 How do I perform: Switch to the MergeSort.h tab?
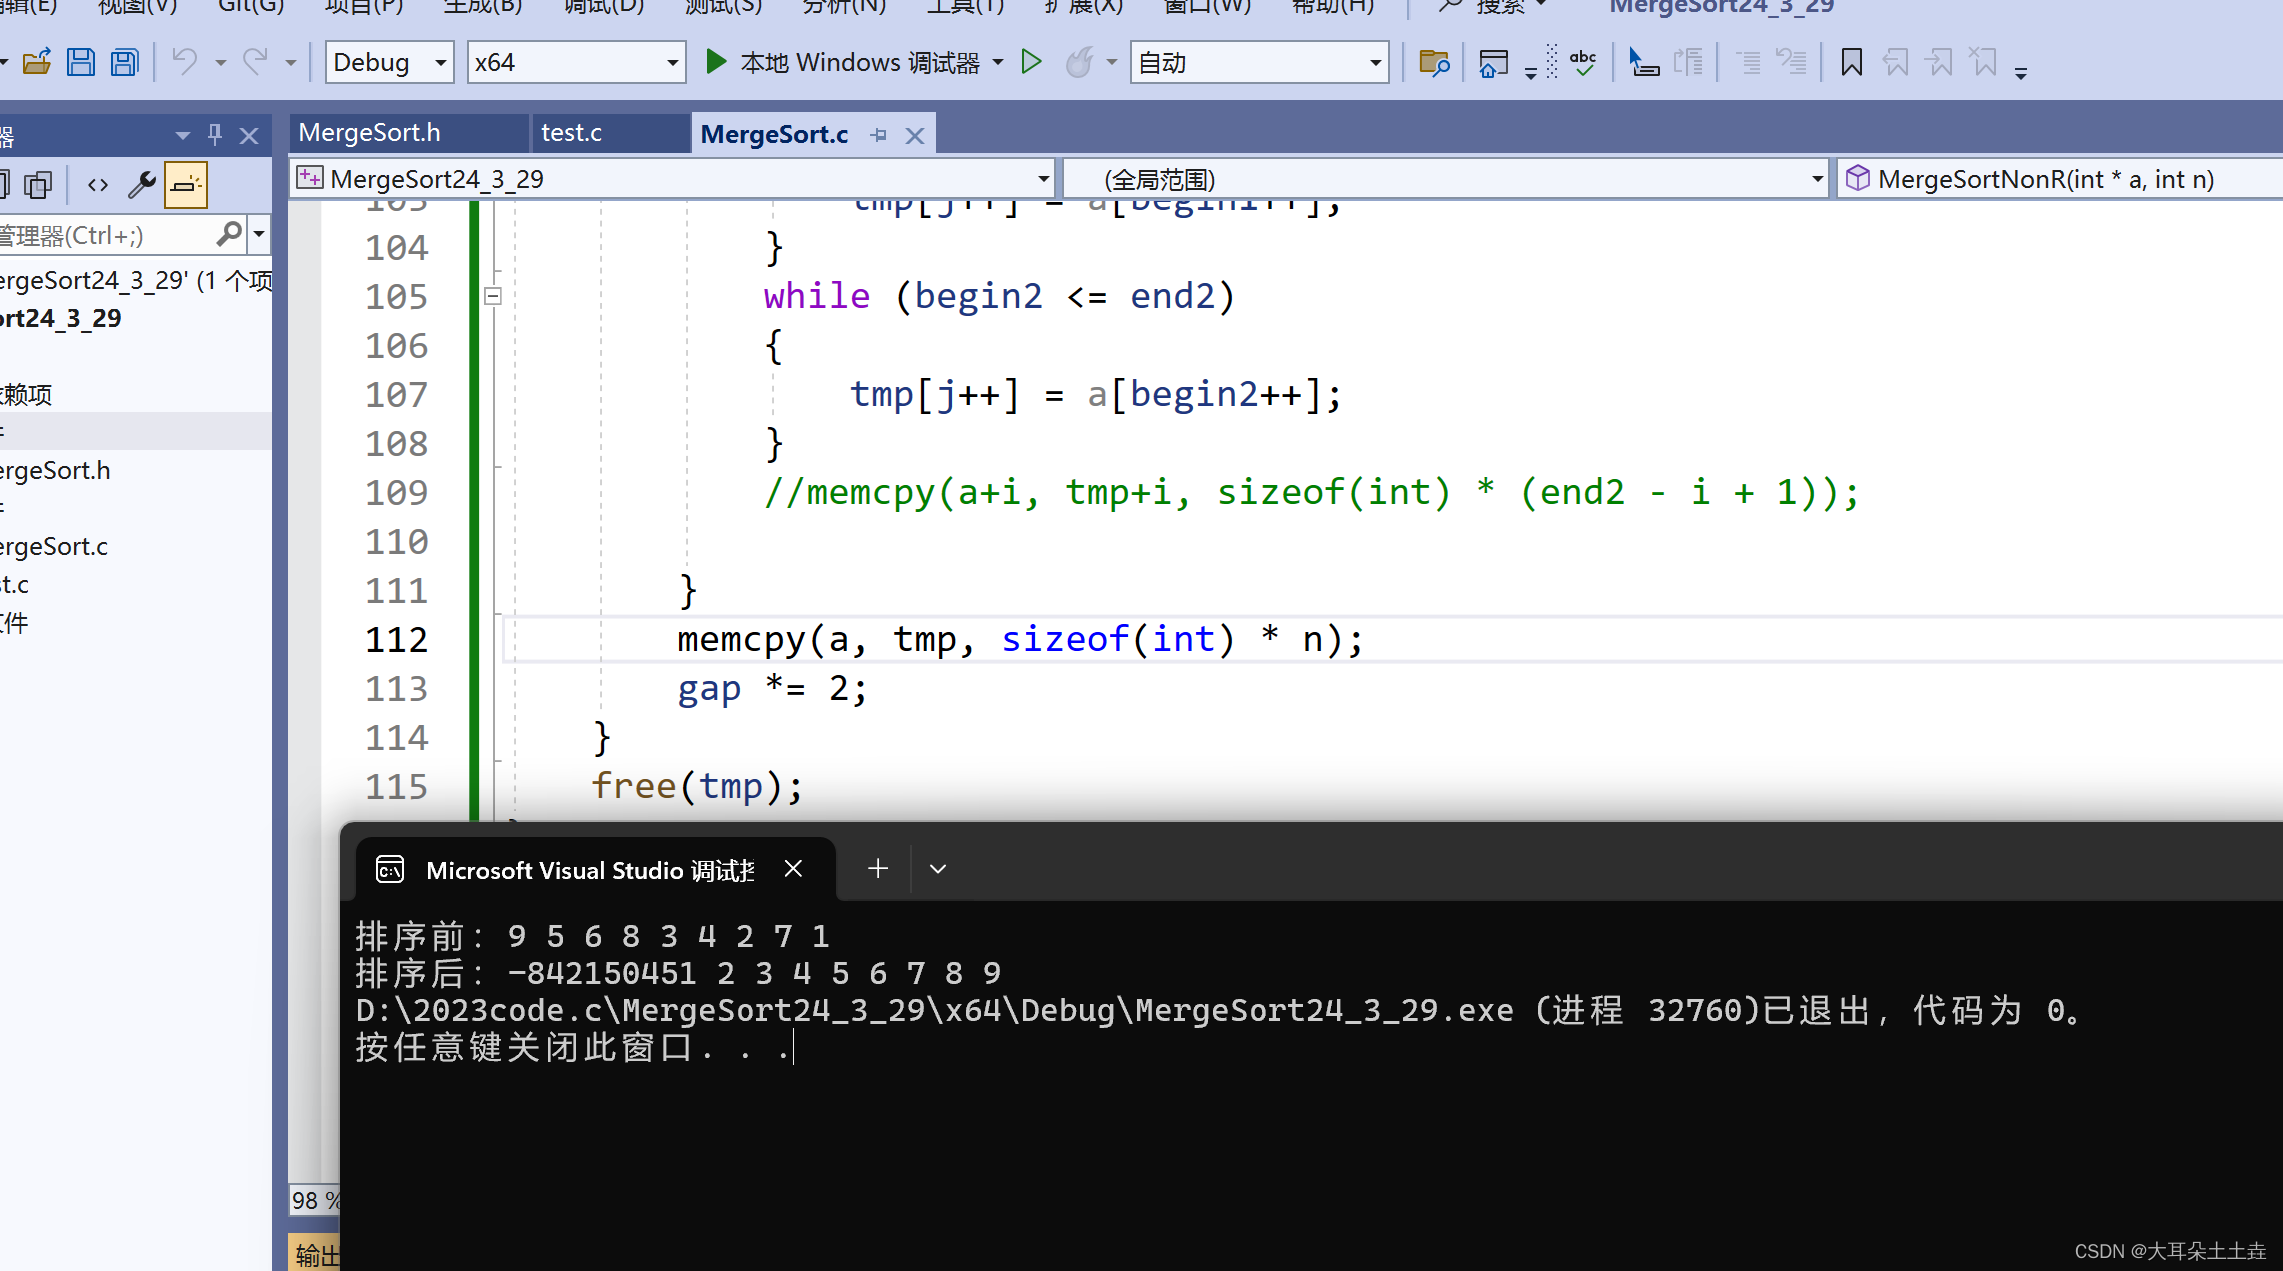[x=370, y=133]
